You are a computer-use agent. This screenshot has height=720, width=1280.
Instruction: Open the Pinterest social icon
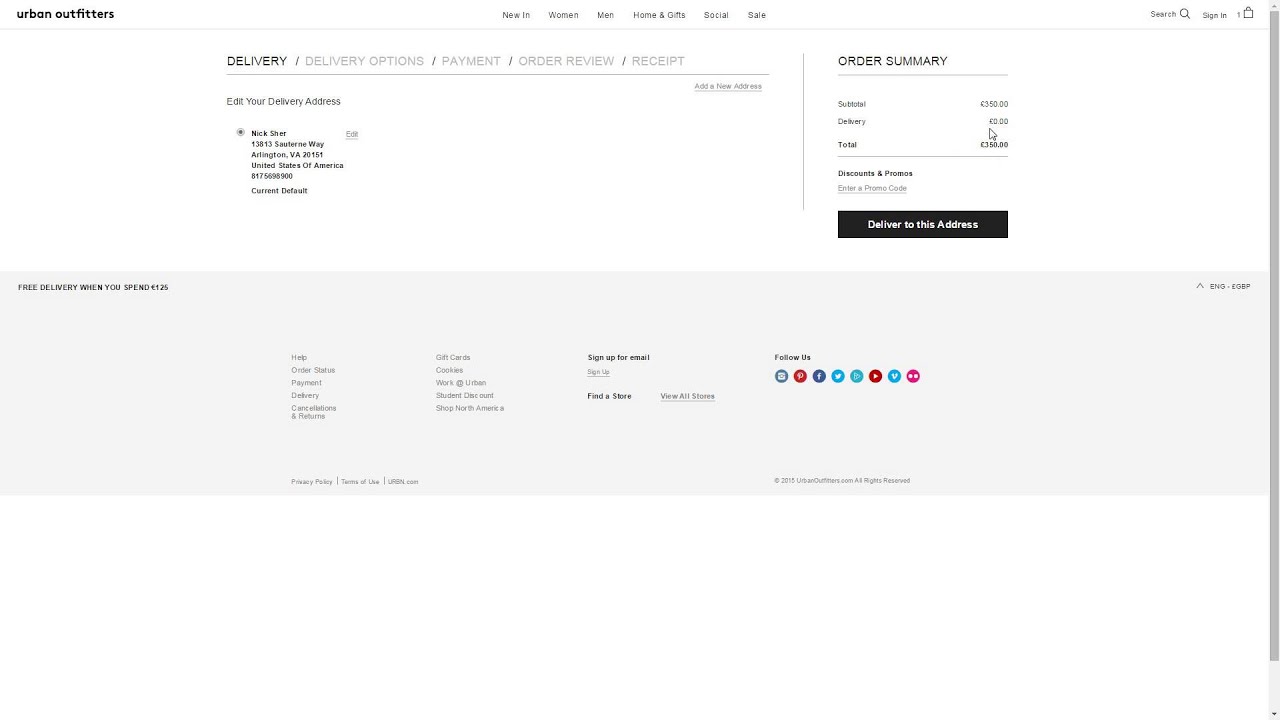[800, 376]
